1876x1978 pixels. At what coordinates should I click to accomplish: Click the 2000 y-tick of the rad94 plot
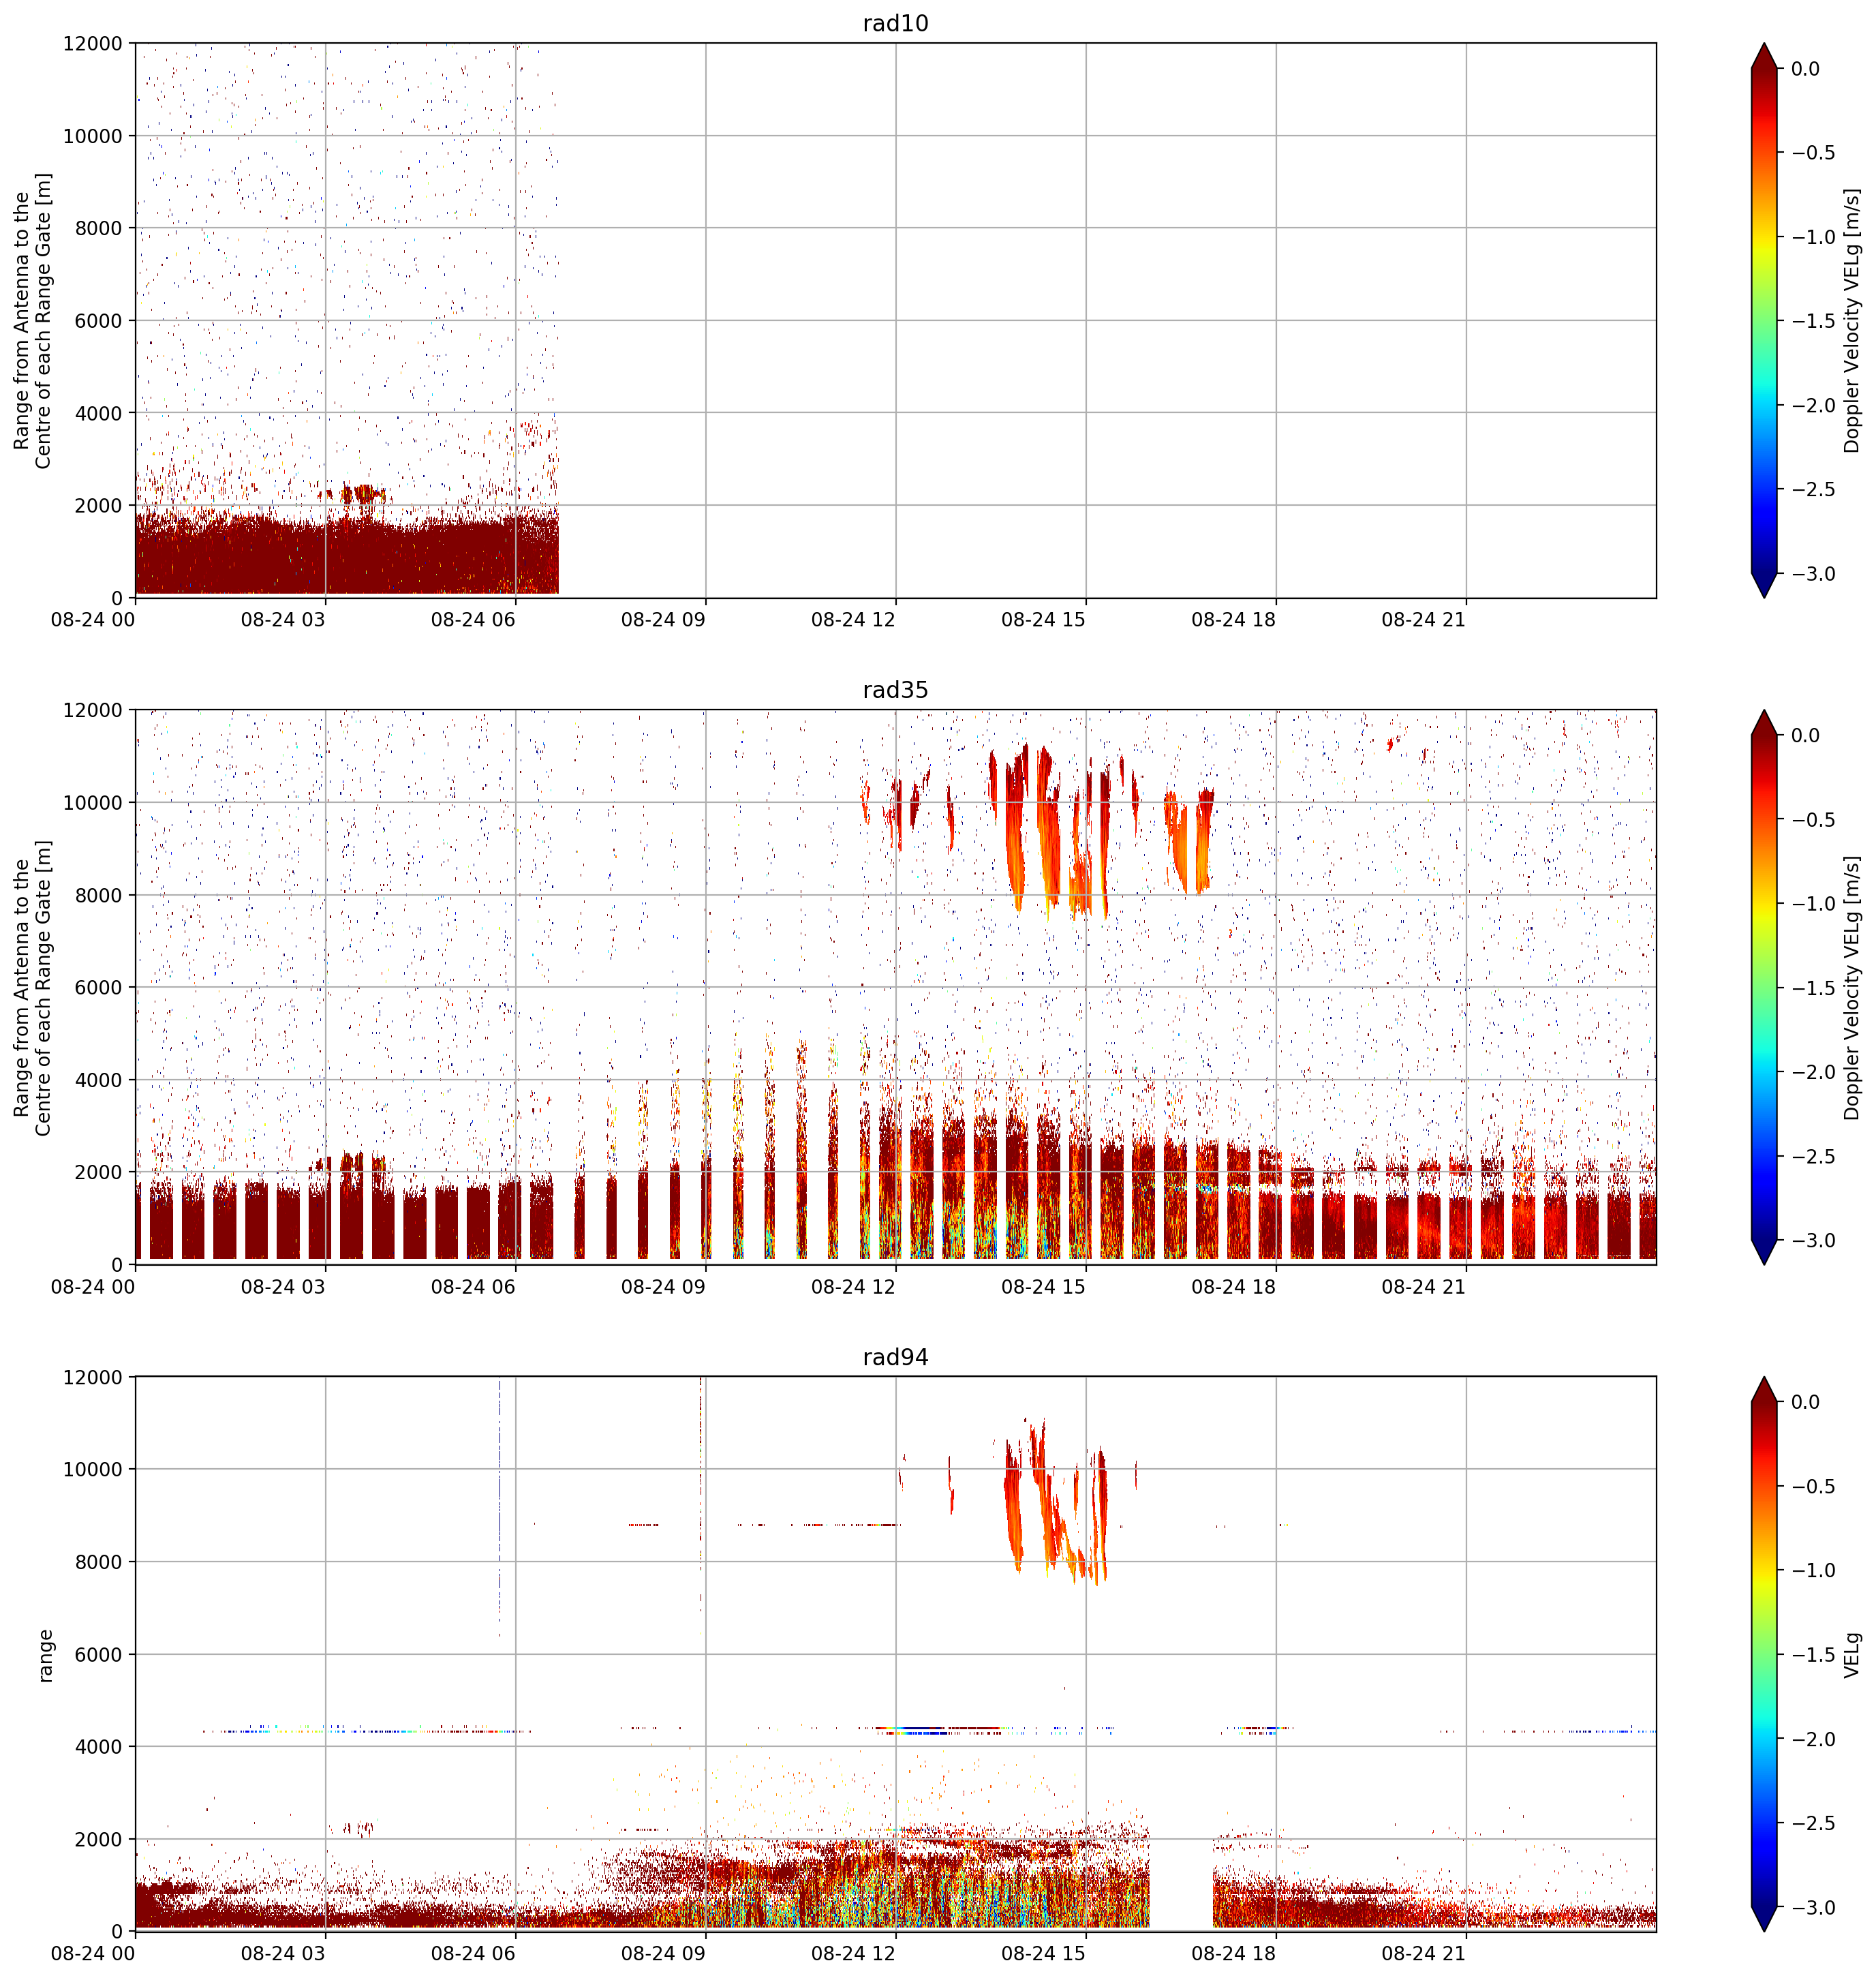pos(98,1839)
